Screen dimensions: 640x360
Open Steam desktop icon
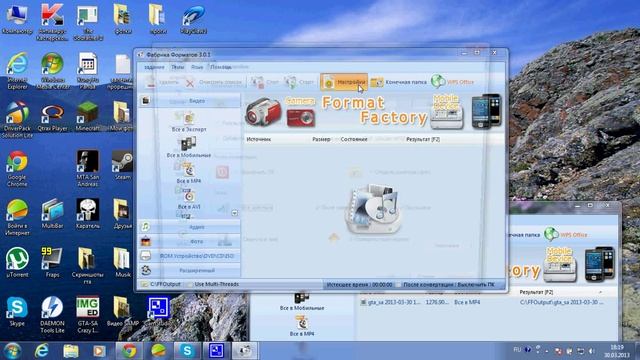[x=122, y=166]
